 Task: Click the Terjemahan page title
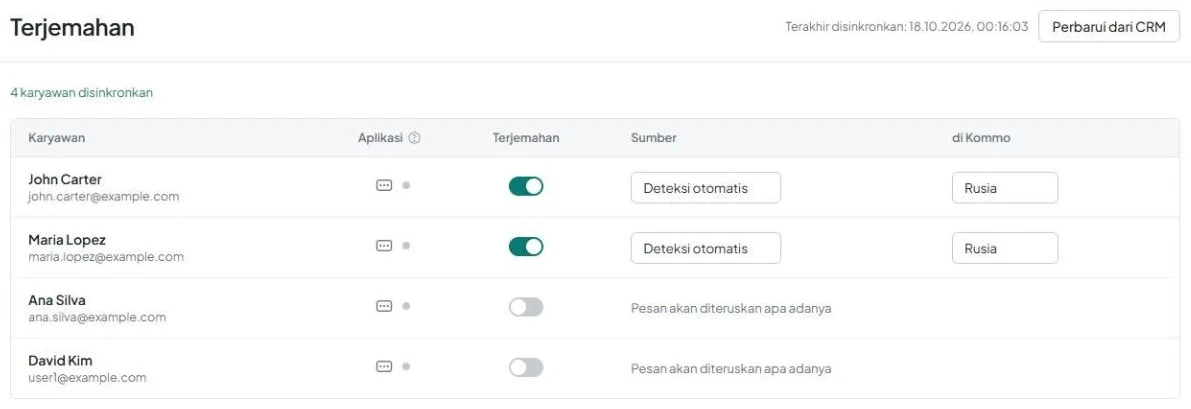coord(72,27)
